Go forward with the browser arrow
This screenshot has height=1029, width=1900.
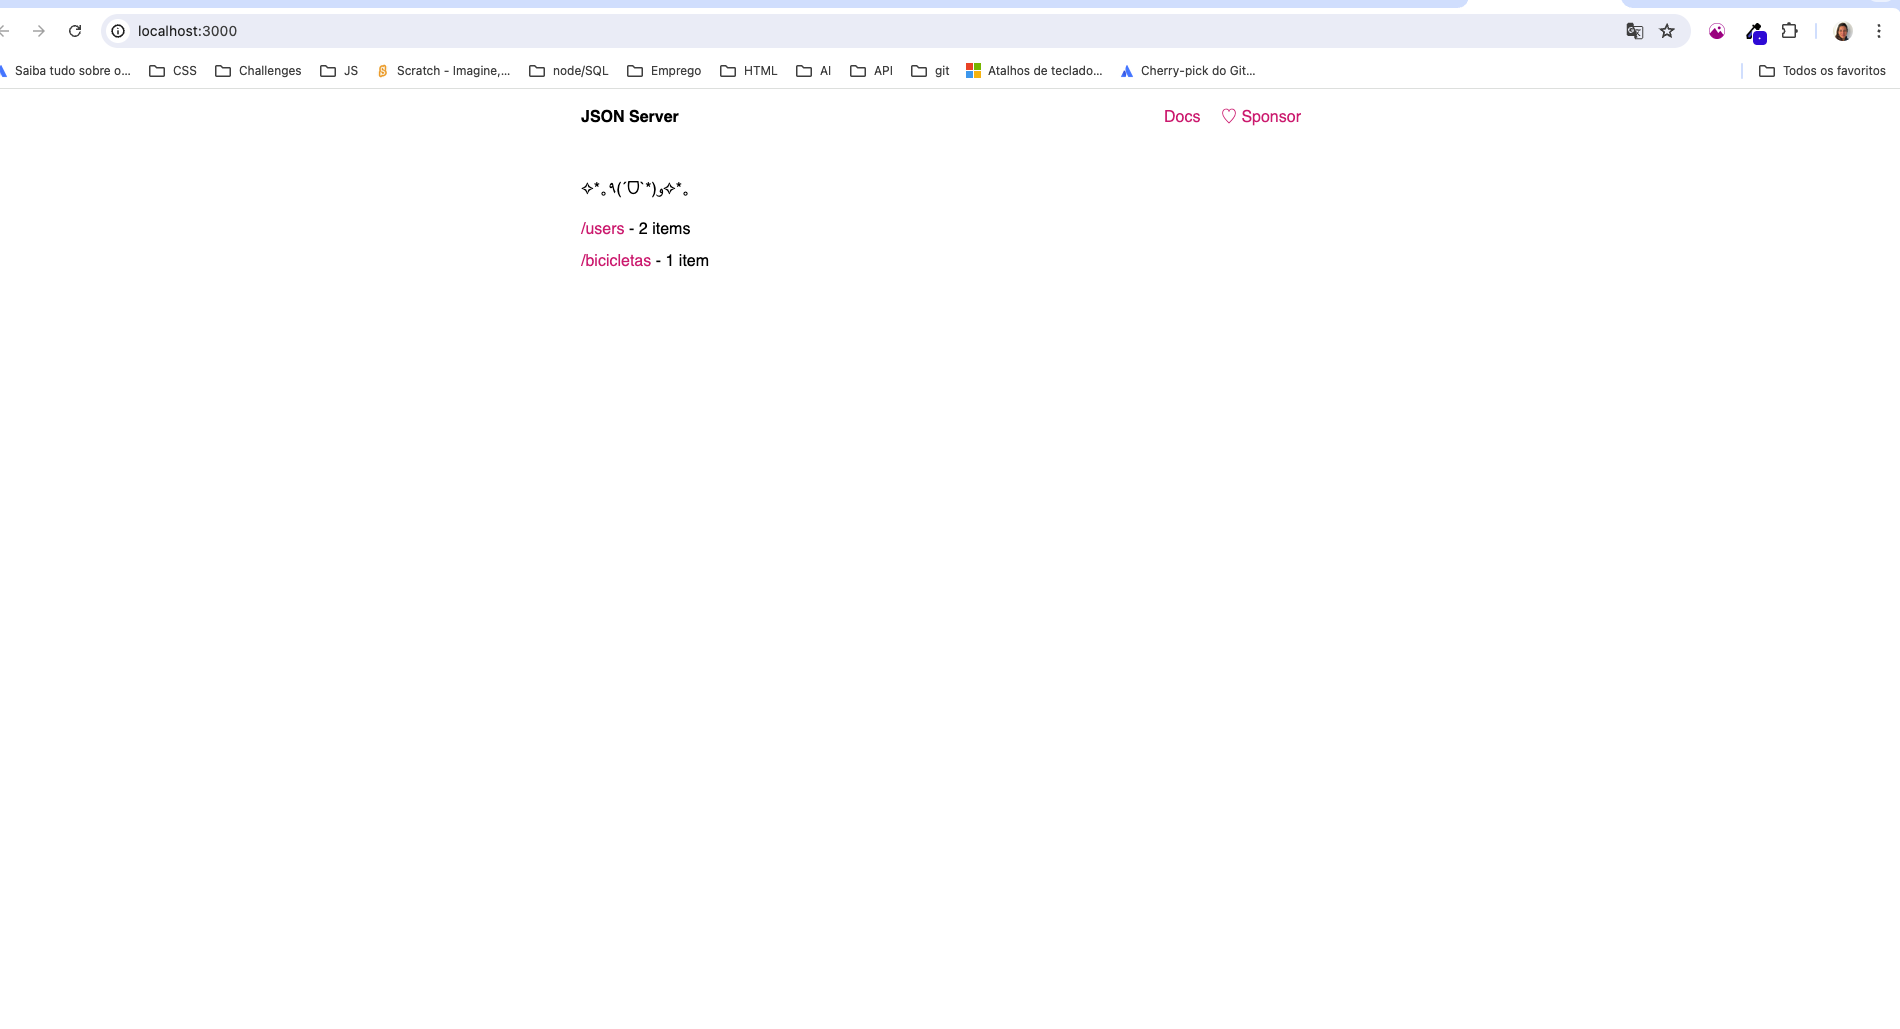pyautogui.click(x=39, y=31)
